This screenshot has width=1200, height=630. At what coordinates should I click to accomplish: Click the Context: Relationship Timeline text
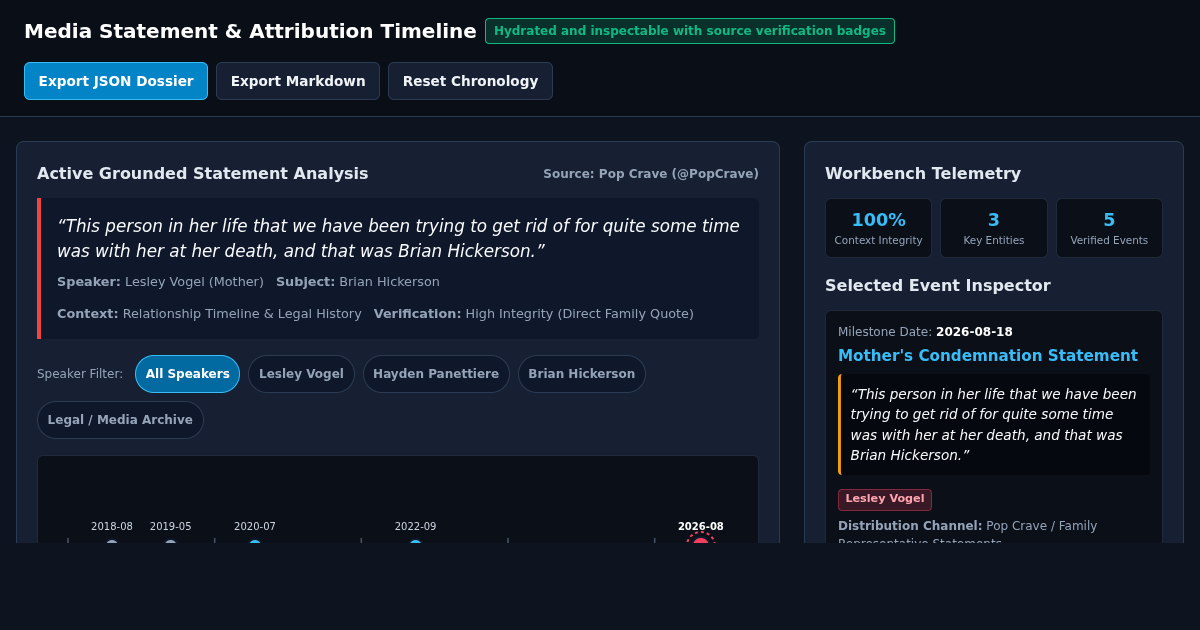[209, 314]
